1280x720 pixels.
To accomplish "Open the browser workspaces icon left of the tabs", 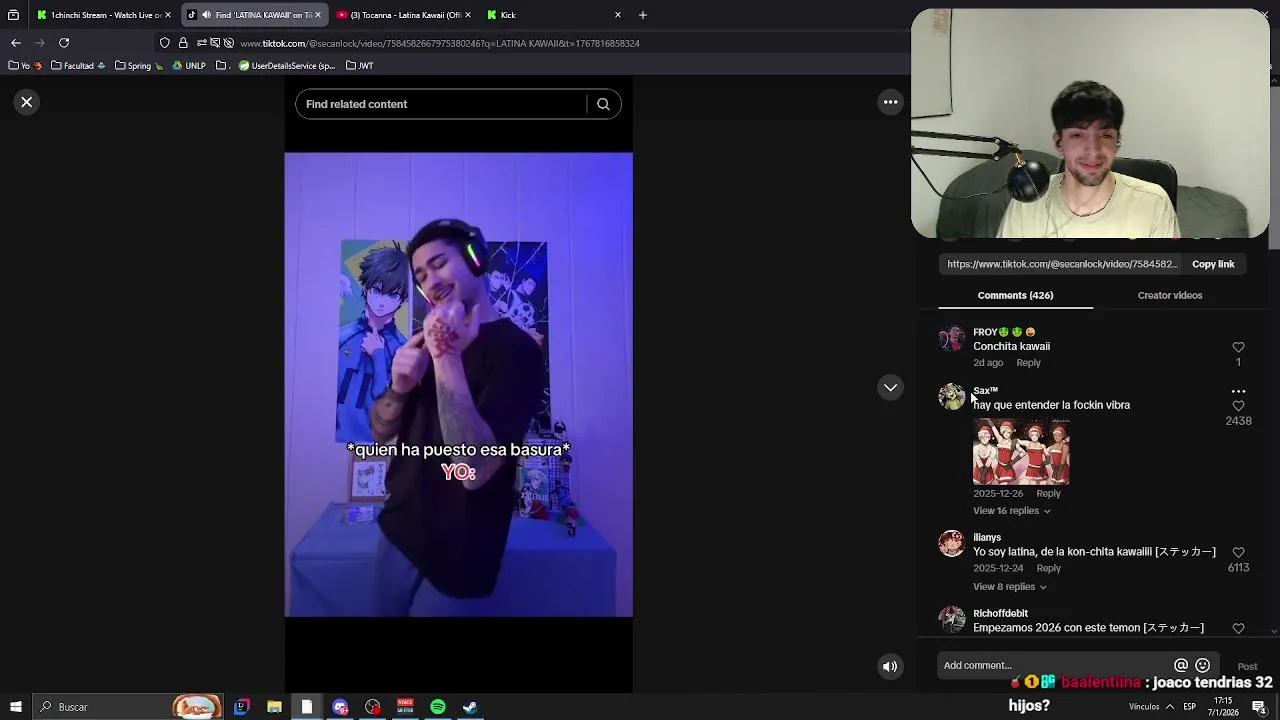I will tap(13, 15).
